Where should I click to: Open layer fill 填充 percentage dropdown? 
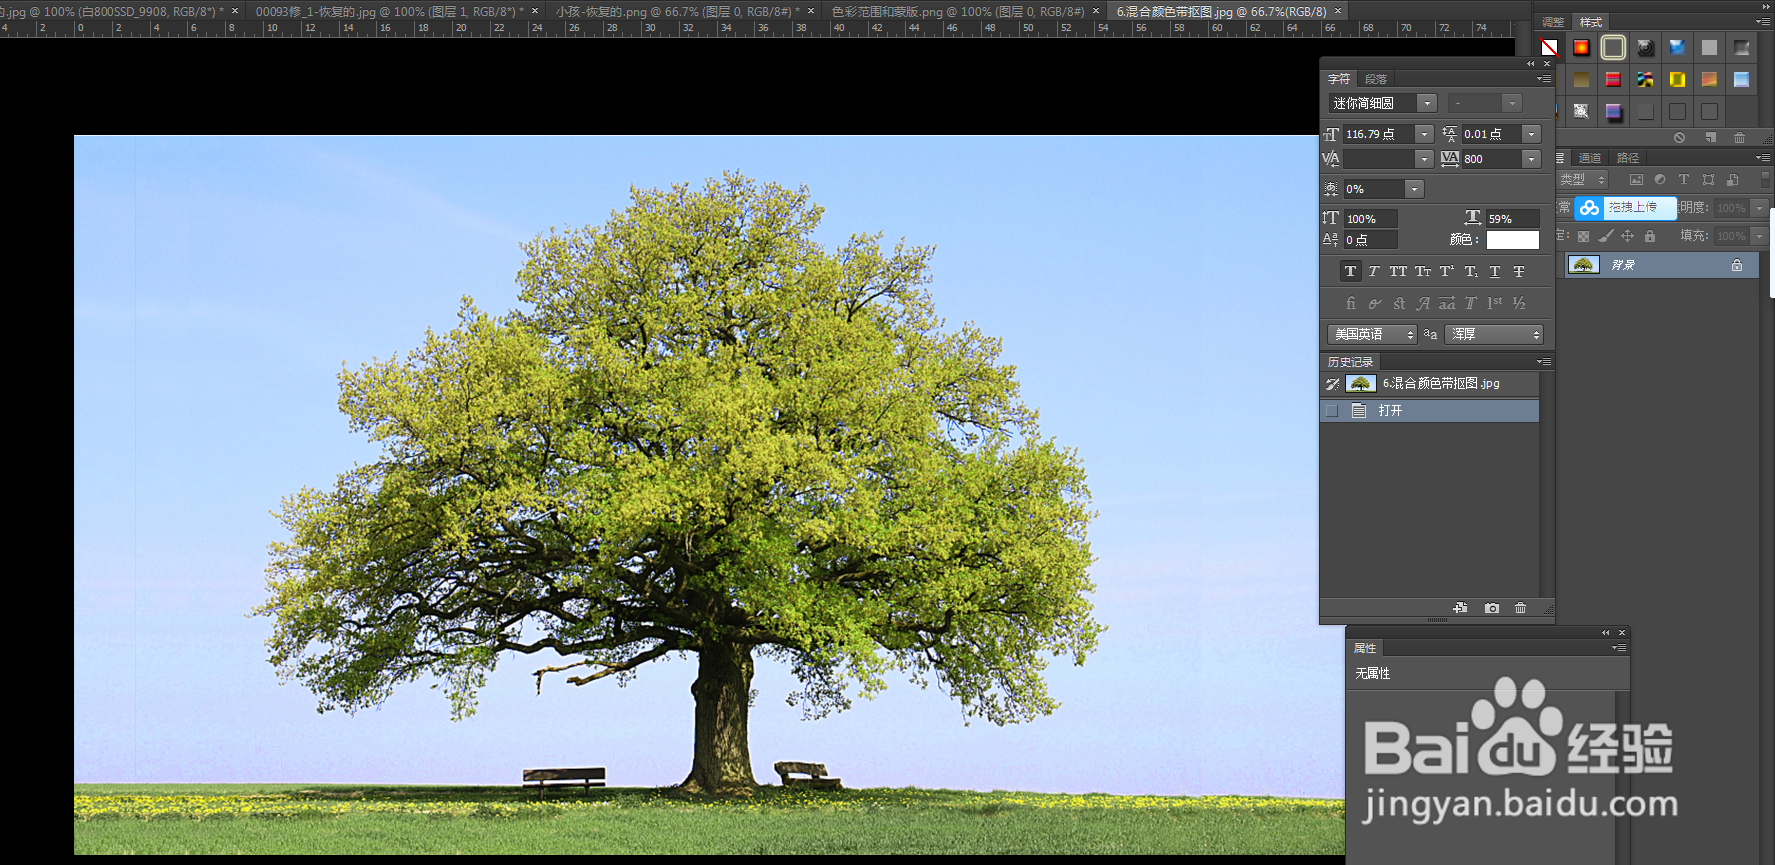1760,236
